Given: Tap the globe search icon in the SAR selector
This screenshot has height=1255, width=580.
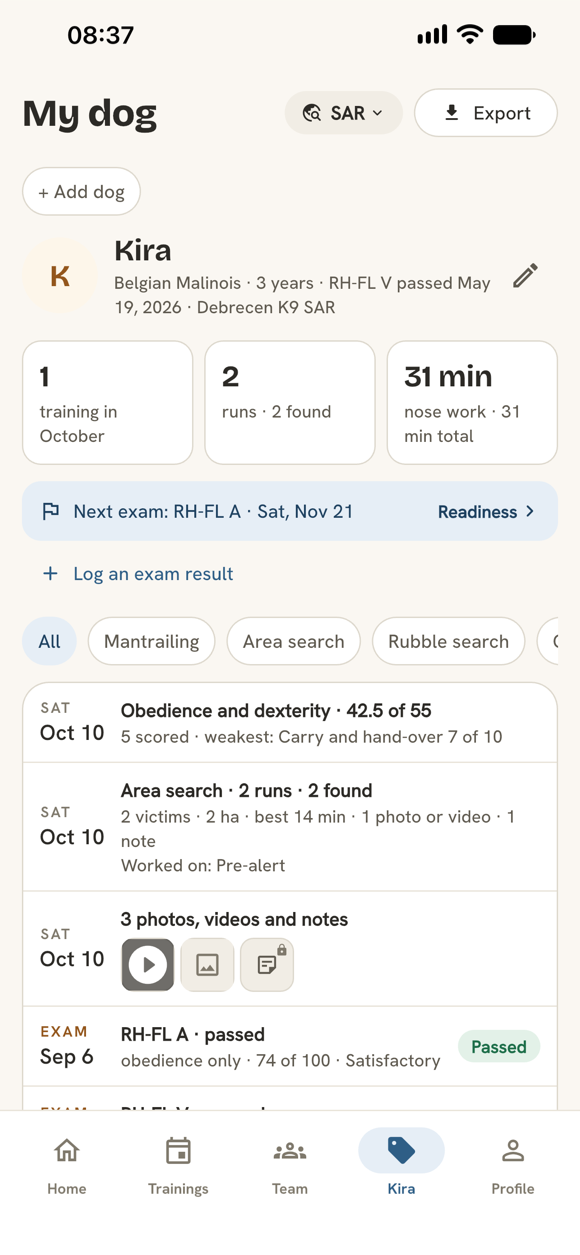Looking at the screenshot, I should [312, 113].
